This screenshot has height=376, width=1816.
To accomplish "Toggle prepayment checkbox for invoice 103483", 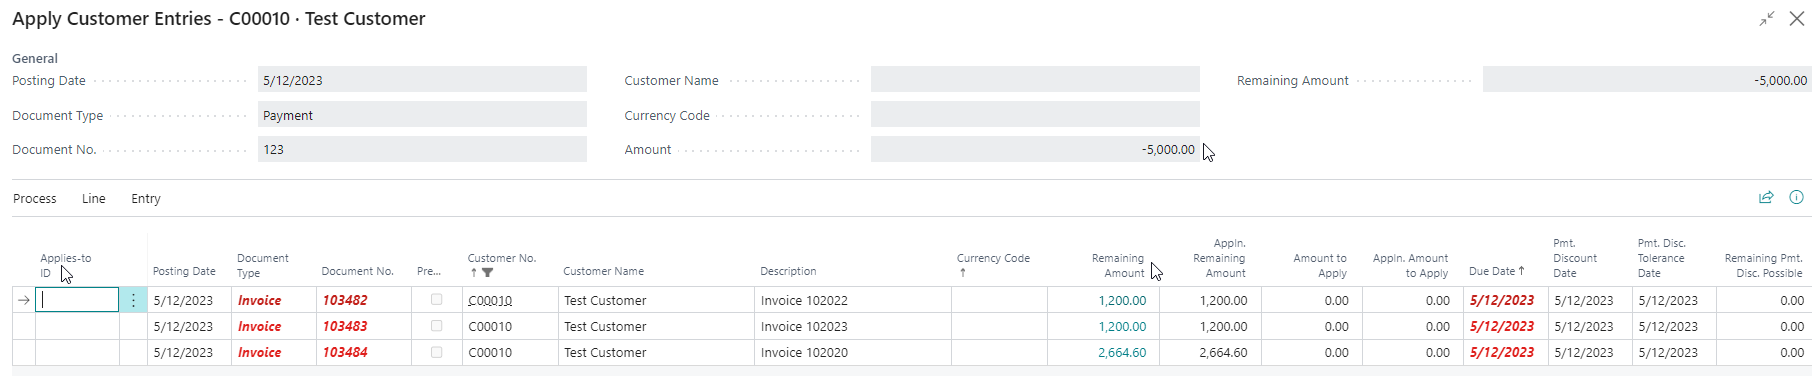I will [436, 325].
